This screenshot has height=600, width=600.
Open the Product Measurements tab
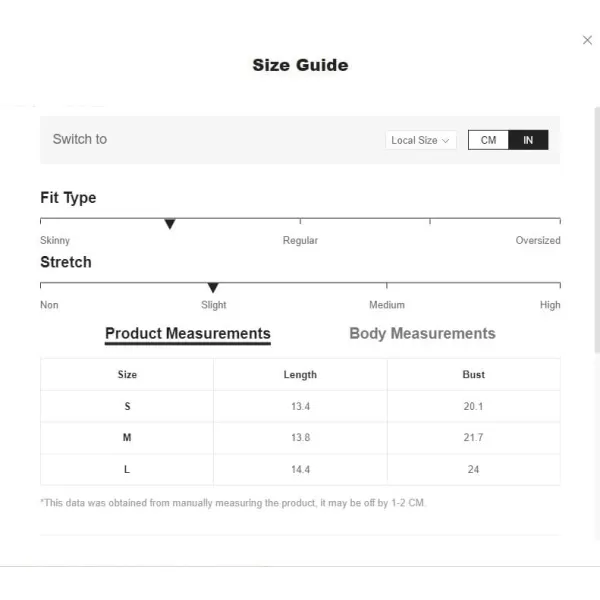[188, 334]
